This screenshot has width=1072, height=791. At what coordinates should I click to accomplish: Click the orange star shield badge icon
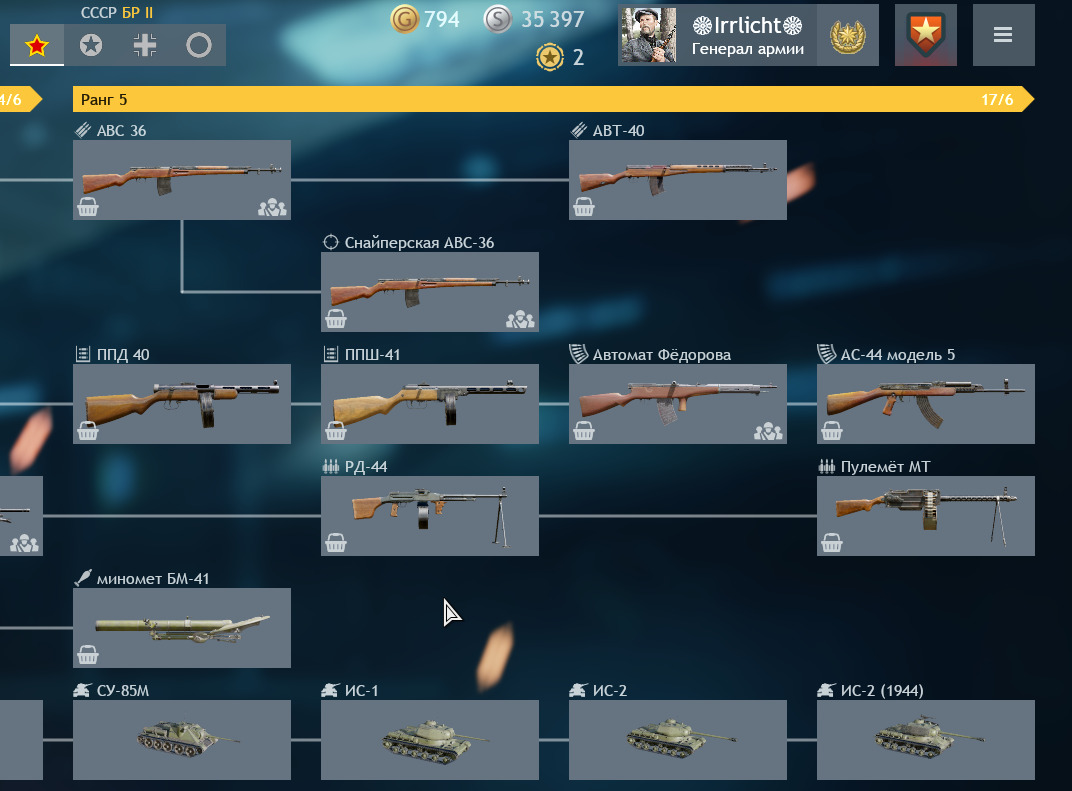926,35
